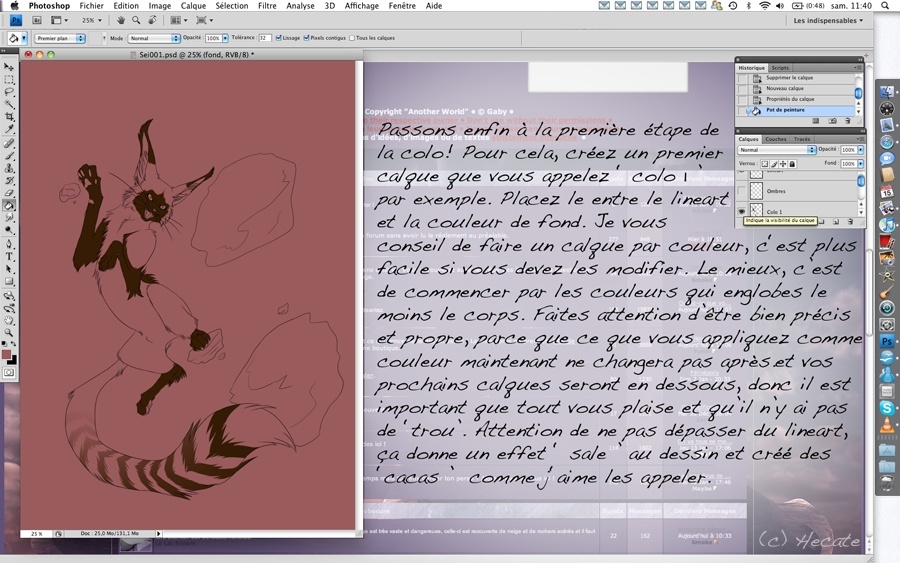
Task: Select the Eraser tool
Action: click(9, 193)
